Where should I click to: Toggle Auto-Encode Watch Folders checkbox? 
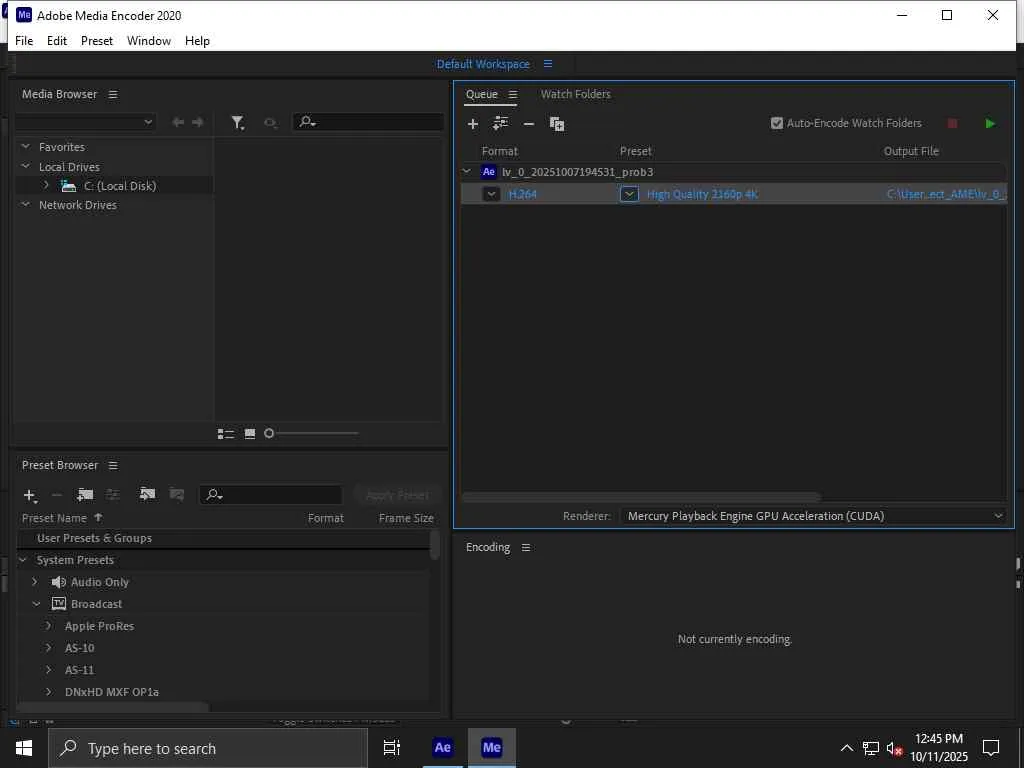click(x=776, y=123)
